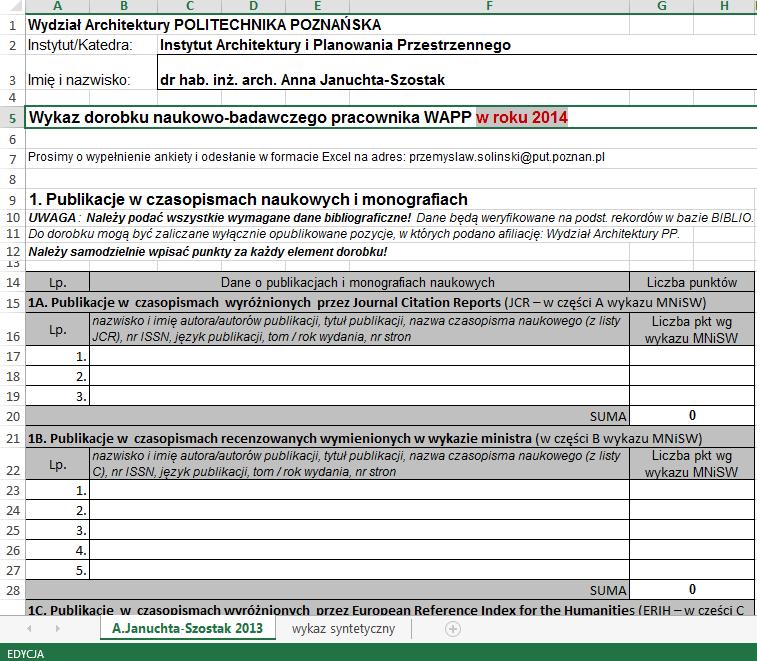The height and width of the screenshot is (661, 757).
Task: Click the SUMA value '0' in row 20
Action: pos(692,416)
